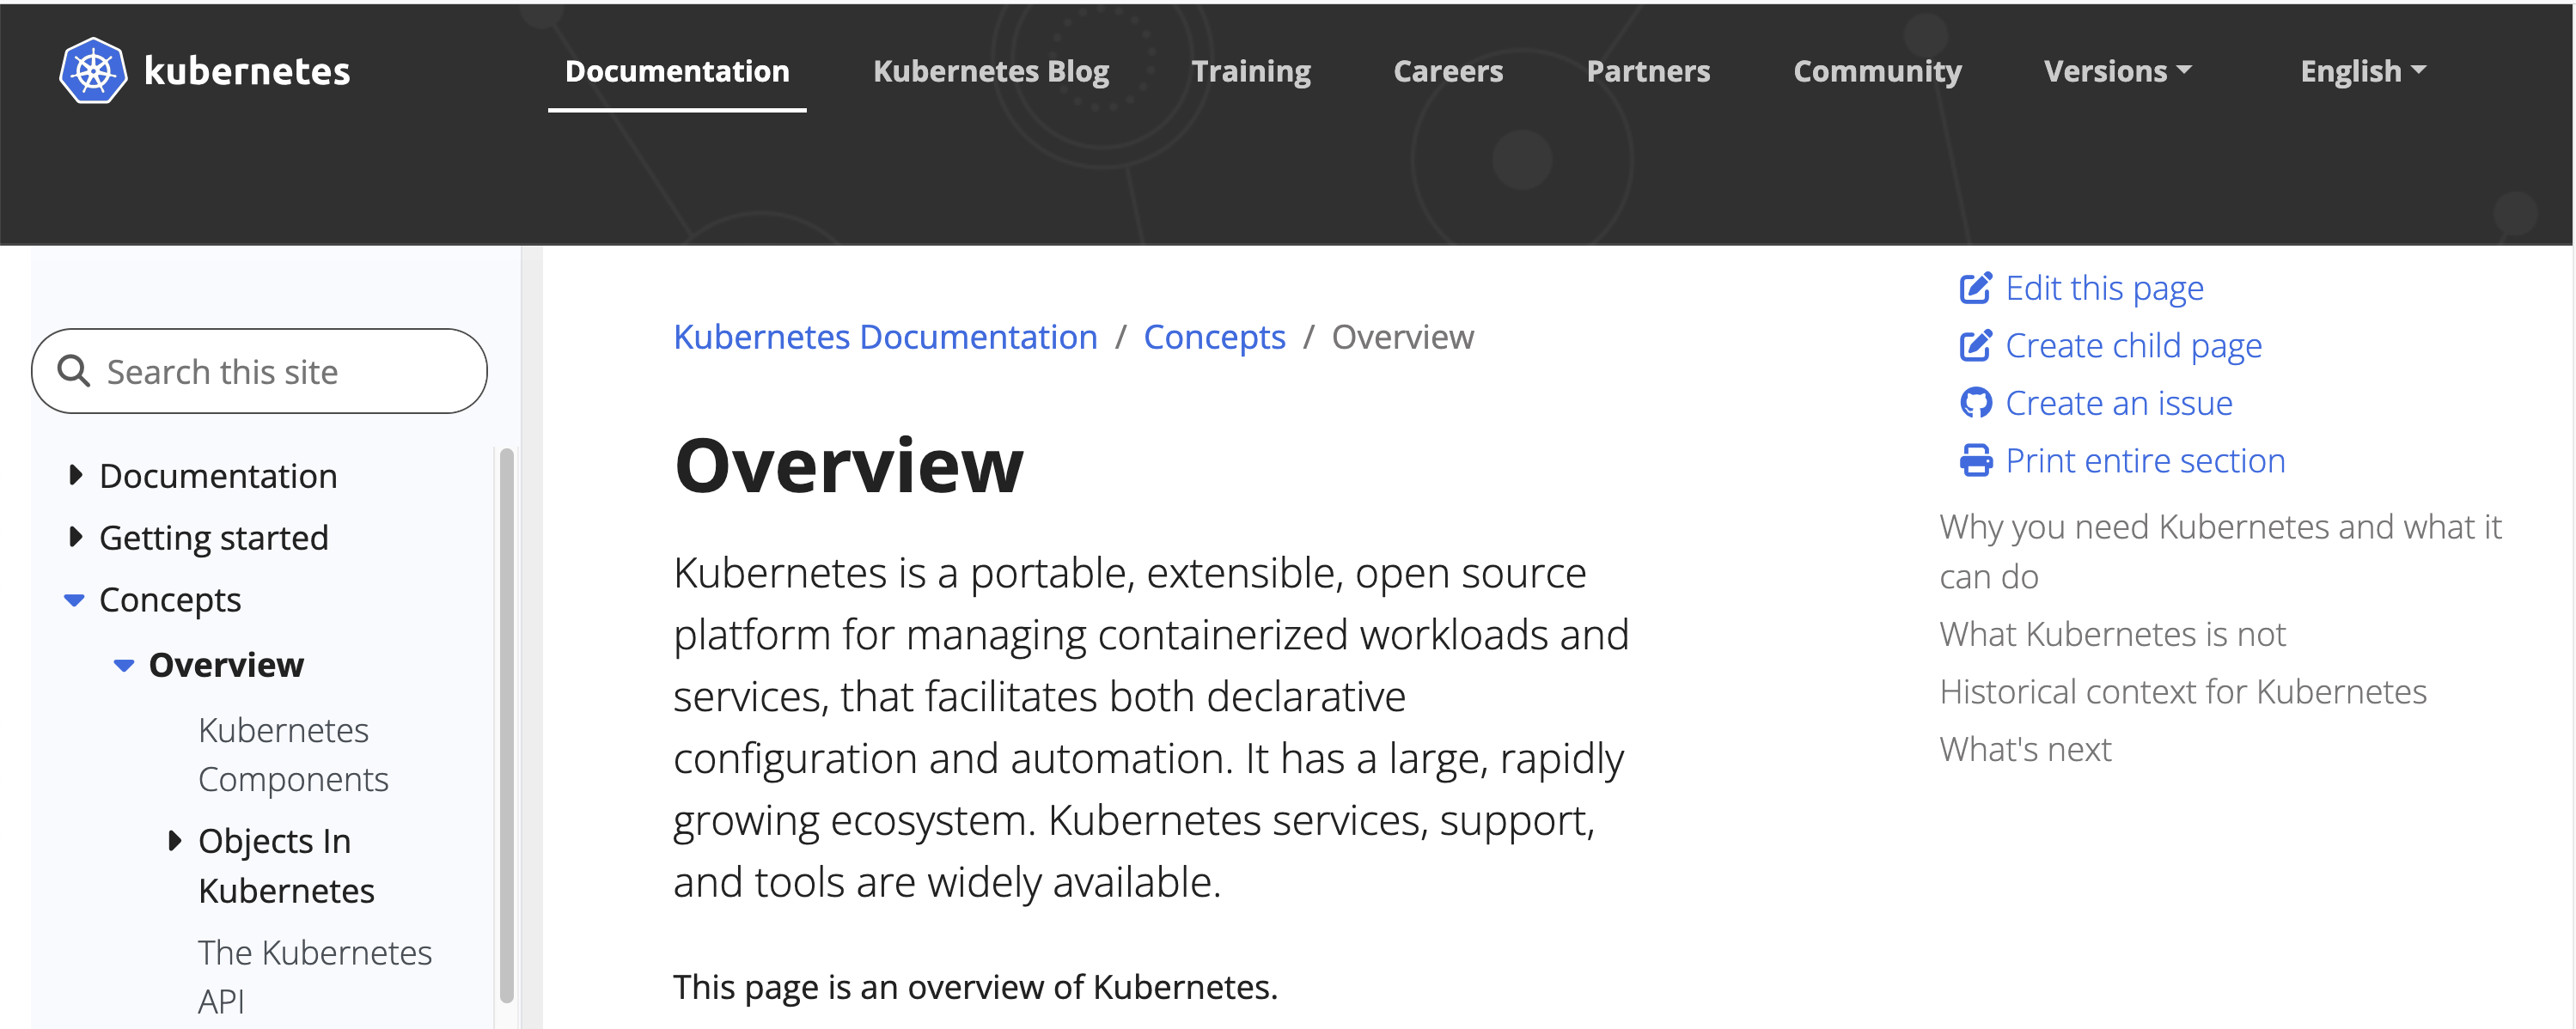This screenshot has width=2576, height=1029.
Task: Collapse the Overview subsection arrow
Action: (124, 665)
